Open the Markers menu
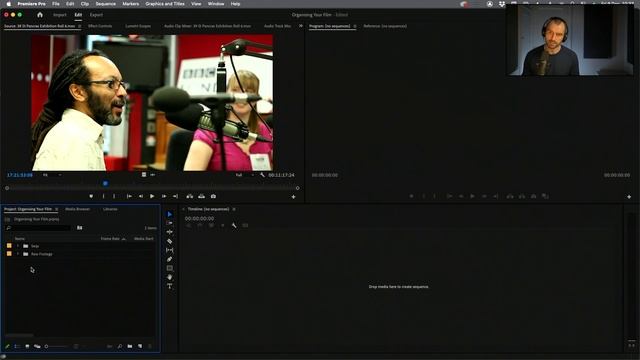The image size is (640, 360). (x=131, y=4)
